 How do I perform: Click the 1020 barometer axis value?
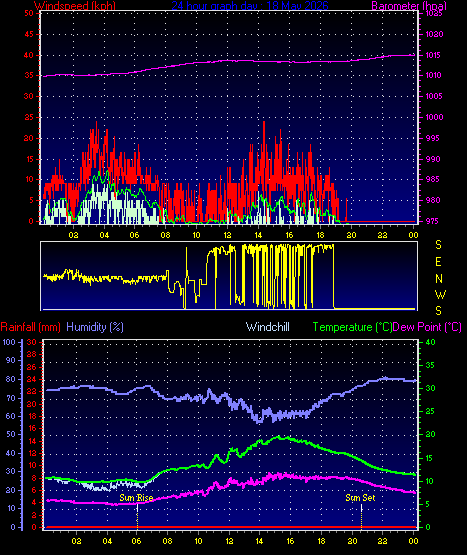[x=434, y=34]
